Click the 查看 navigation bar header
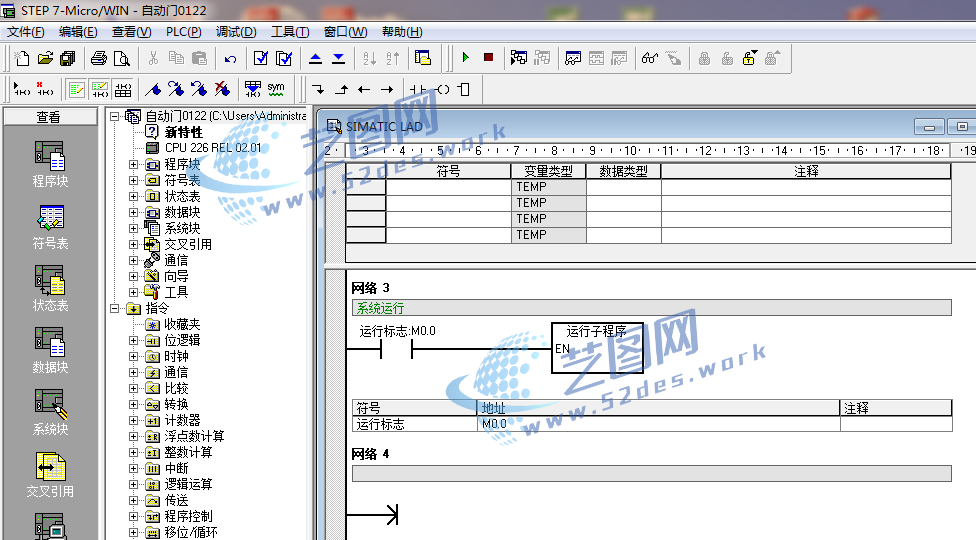 (x=50, y=117)
